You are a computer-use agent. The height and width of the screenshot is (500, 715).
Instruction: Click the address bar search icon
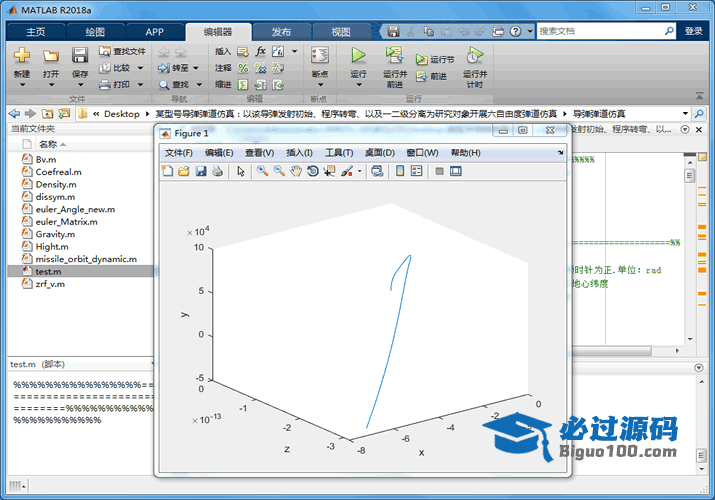[x=699, y=113]
